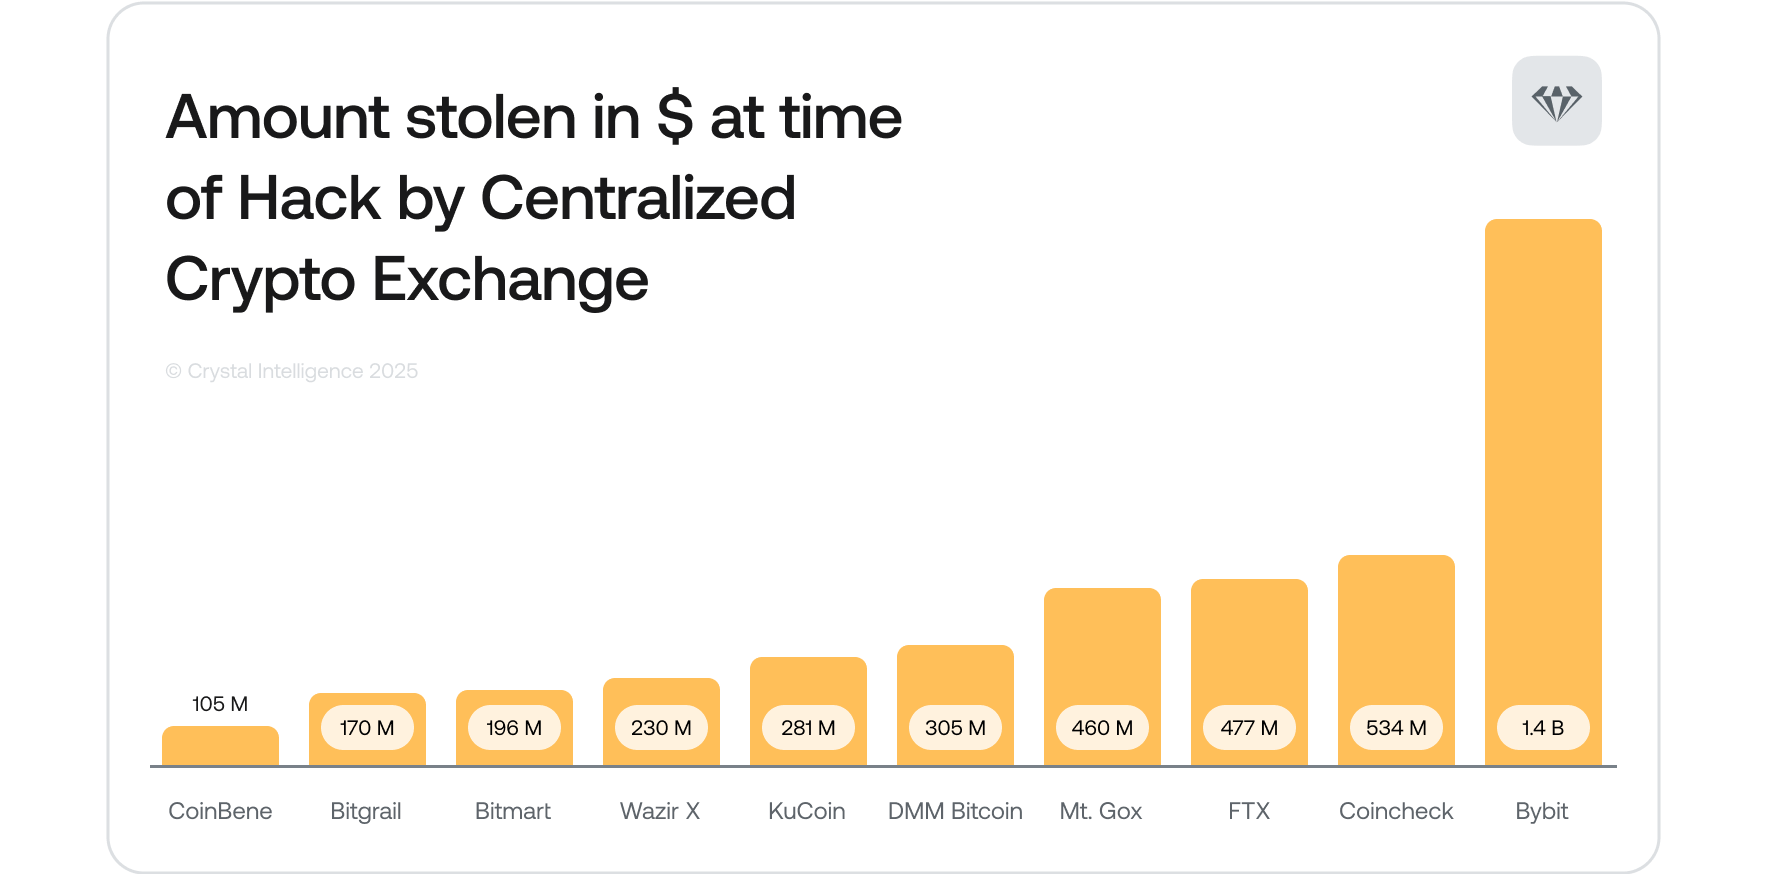Screen dimensions: 1767x874
Task: Select the 477 M label on FTX bar
Action: coord(1249,728)
